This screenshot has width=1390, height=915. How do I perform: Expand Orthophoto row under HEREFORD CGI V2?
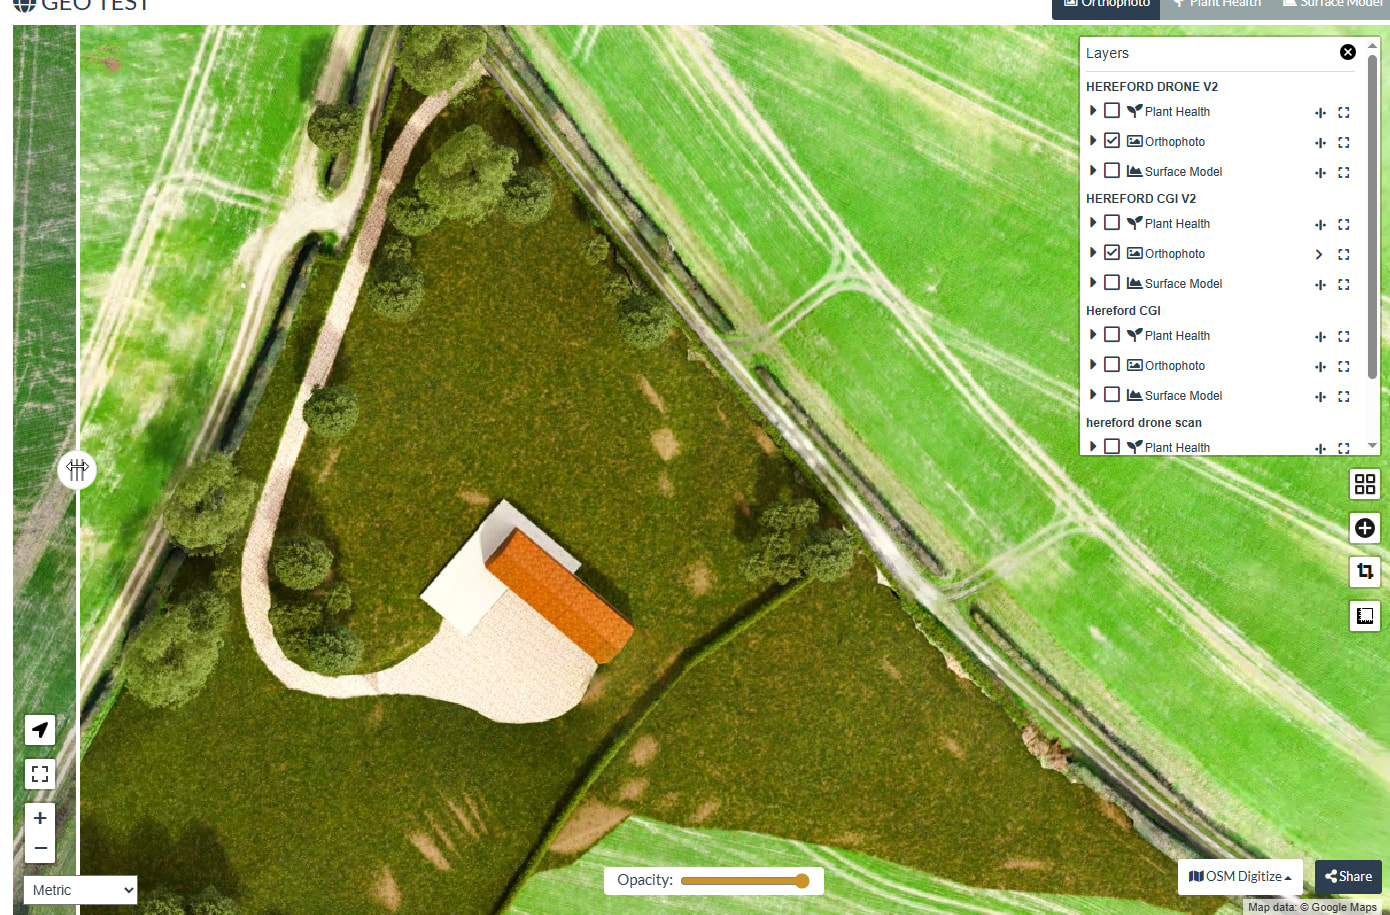coord(1093,253)
